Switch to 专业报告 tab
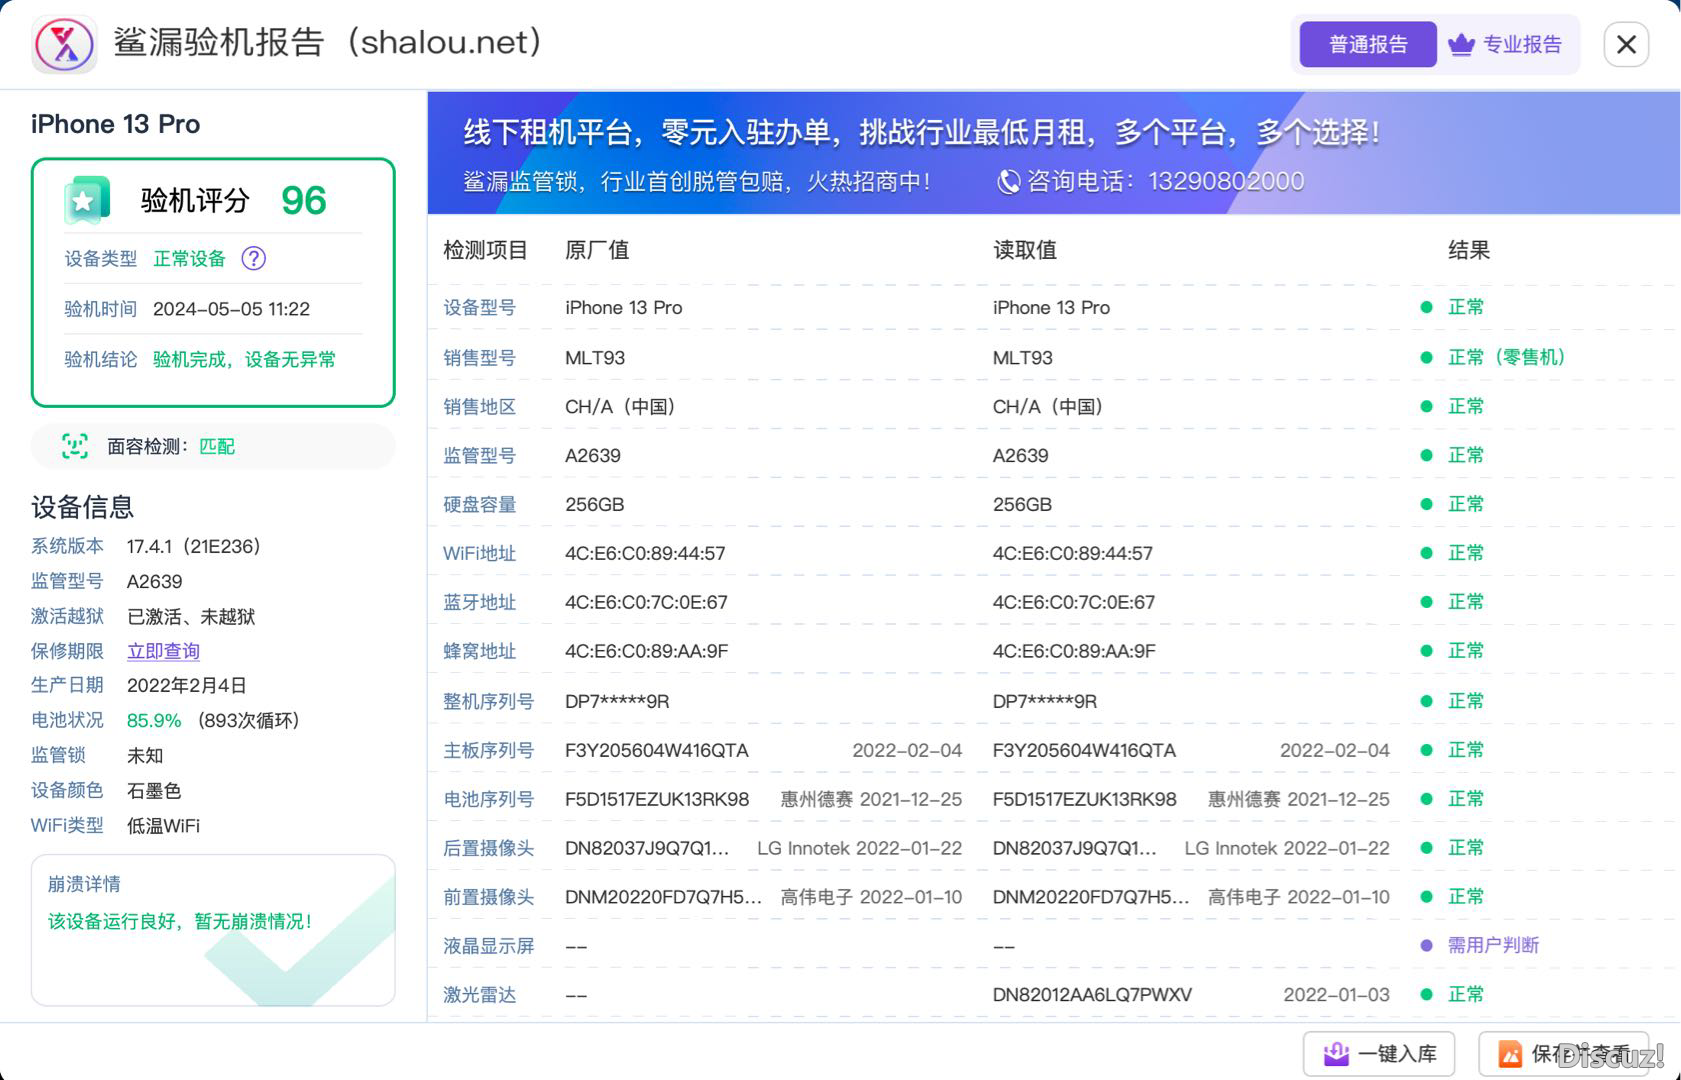This screenshot has width=1681, height=1080. tap(1505, 44)
